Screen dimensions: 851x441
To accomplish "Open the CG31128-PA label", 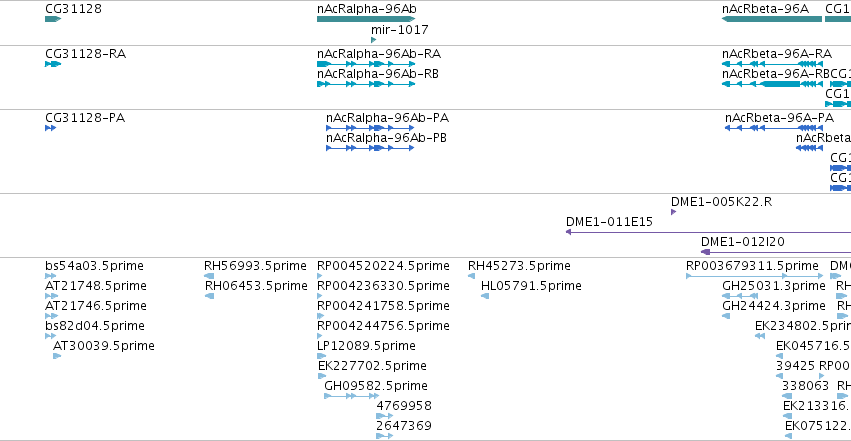I will coord(85,118).
